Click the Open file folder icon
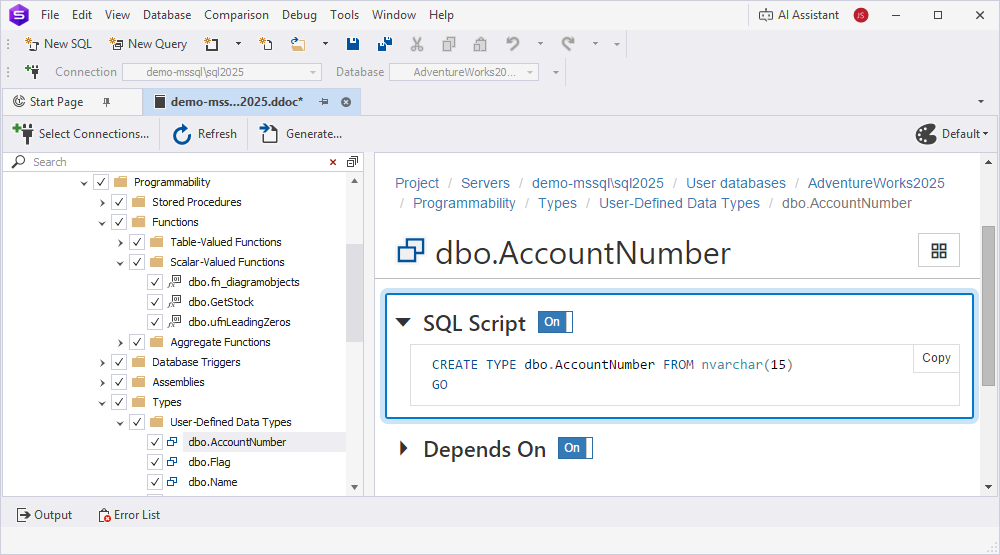This screenshot has width=1000, height=555. click(x=297, y=44)
